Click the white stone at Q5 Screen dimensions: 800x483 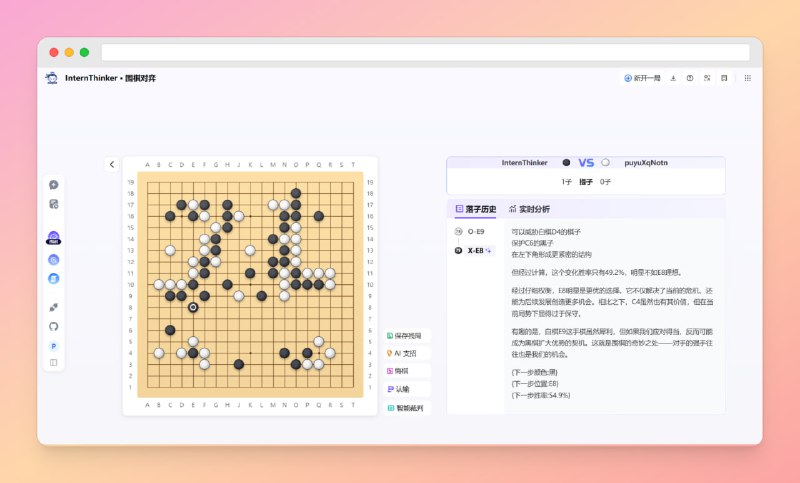319,341
